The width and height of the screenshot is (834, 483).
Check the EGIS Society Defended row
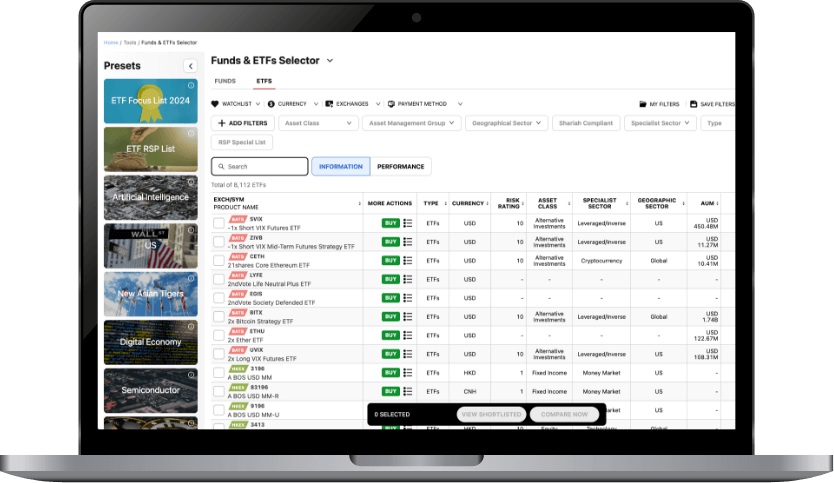(x=219, y=297)
